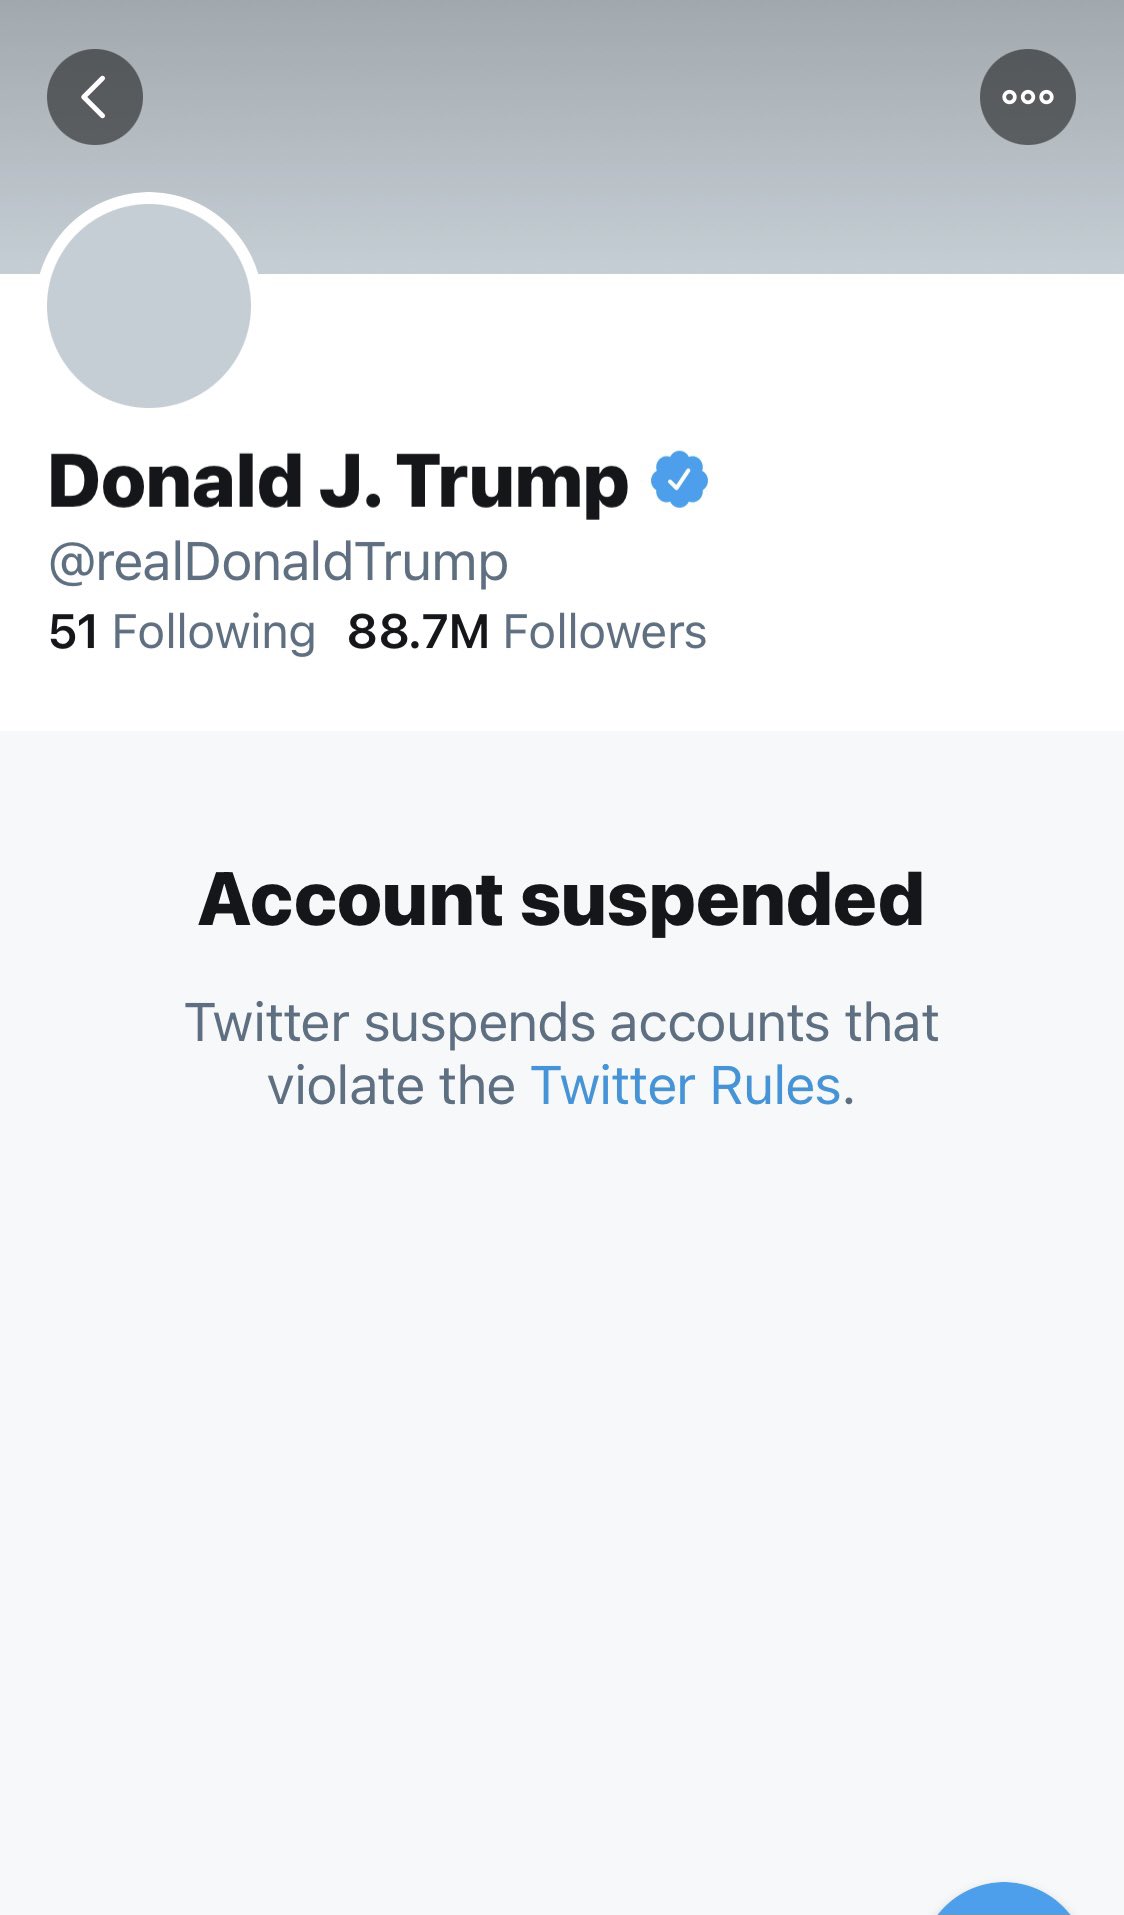Click the @realDonaldTrump handle
Screen dimensions: 1124x1915
point(278,562)
